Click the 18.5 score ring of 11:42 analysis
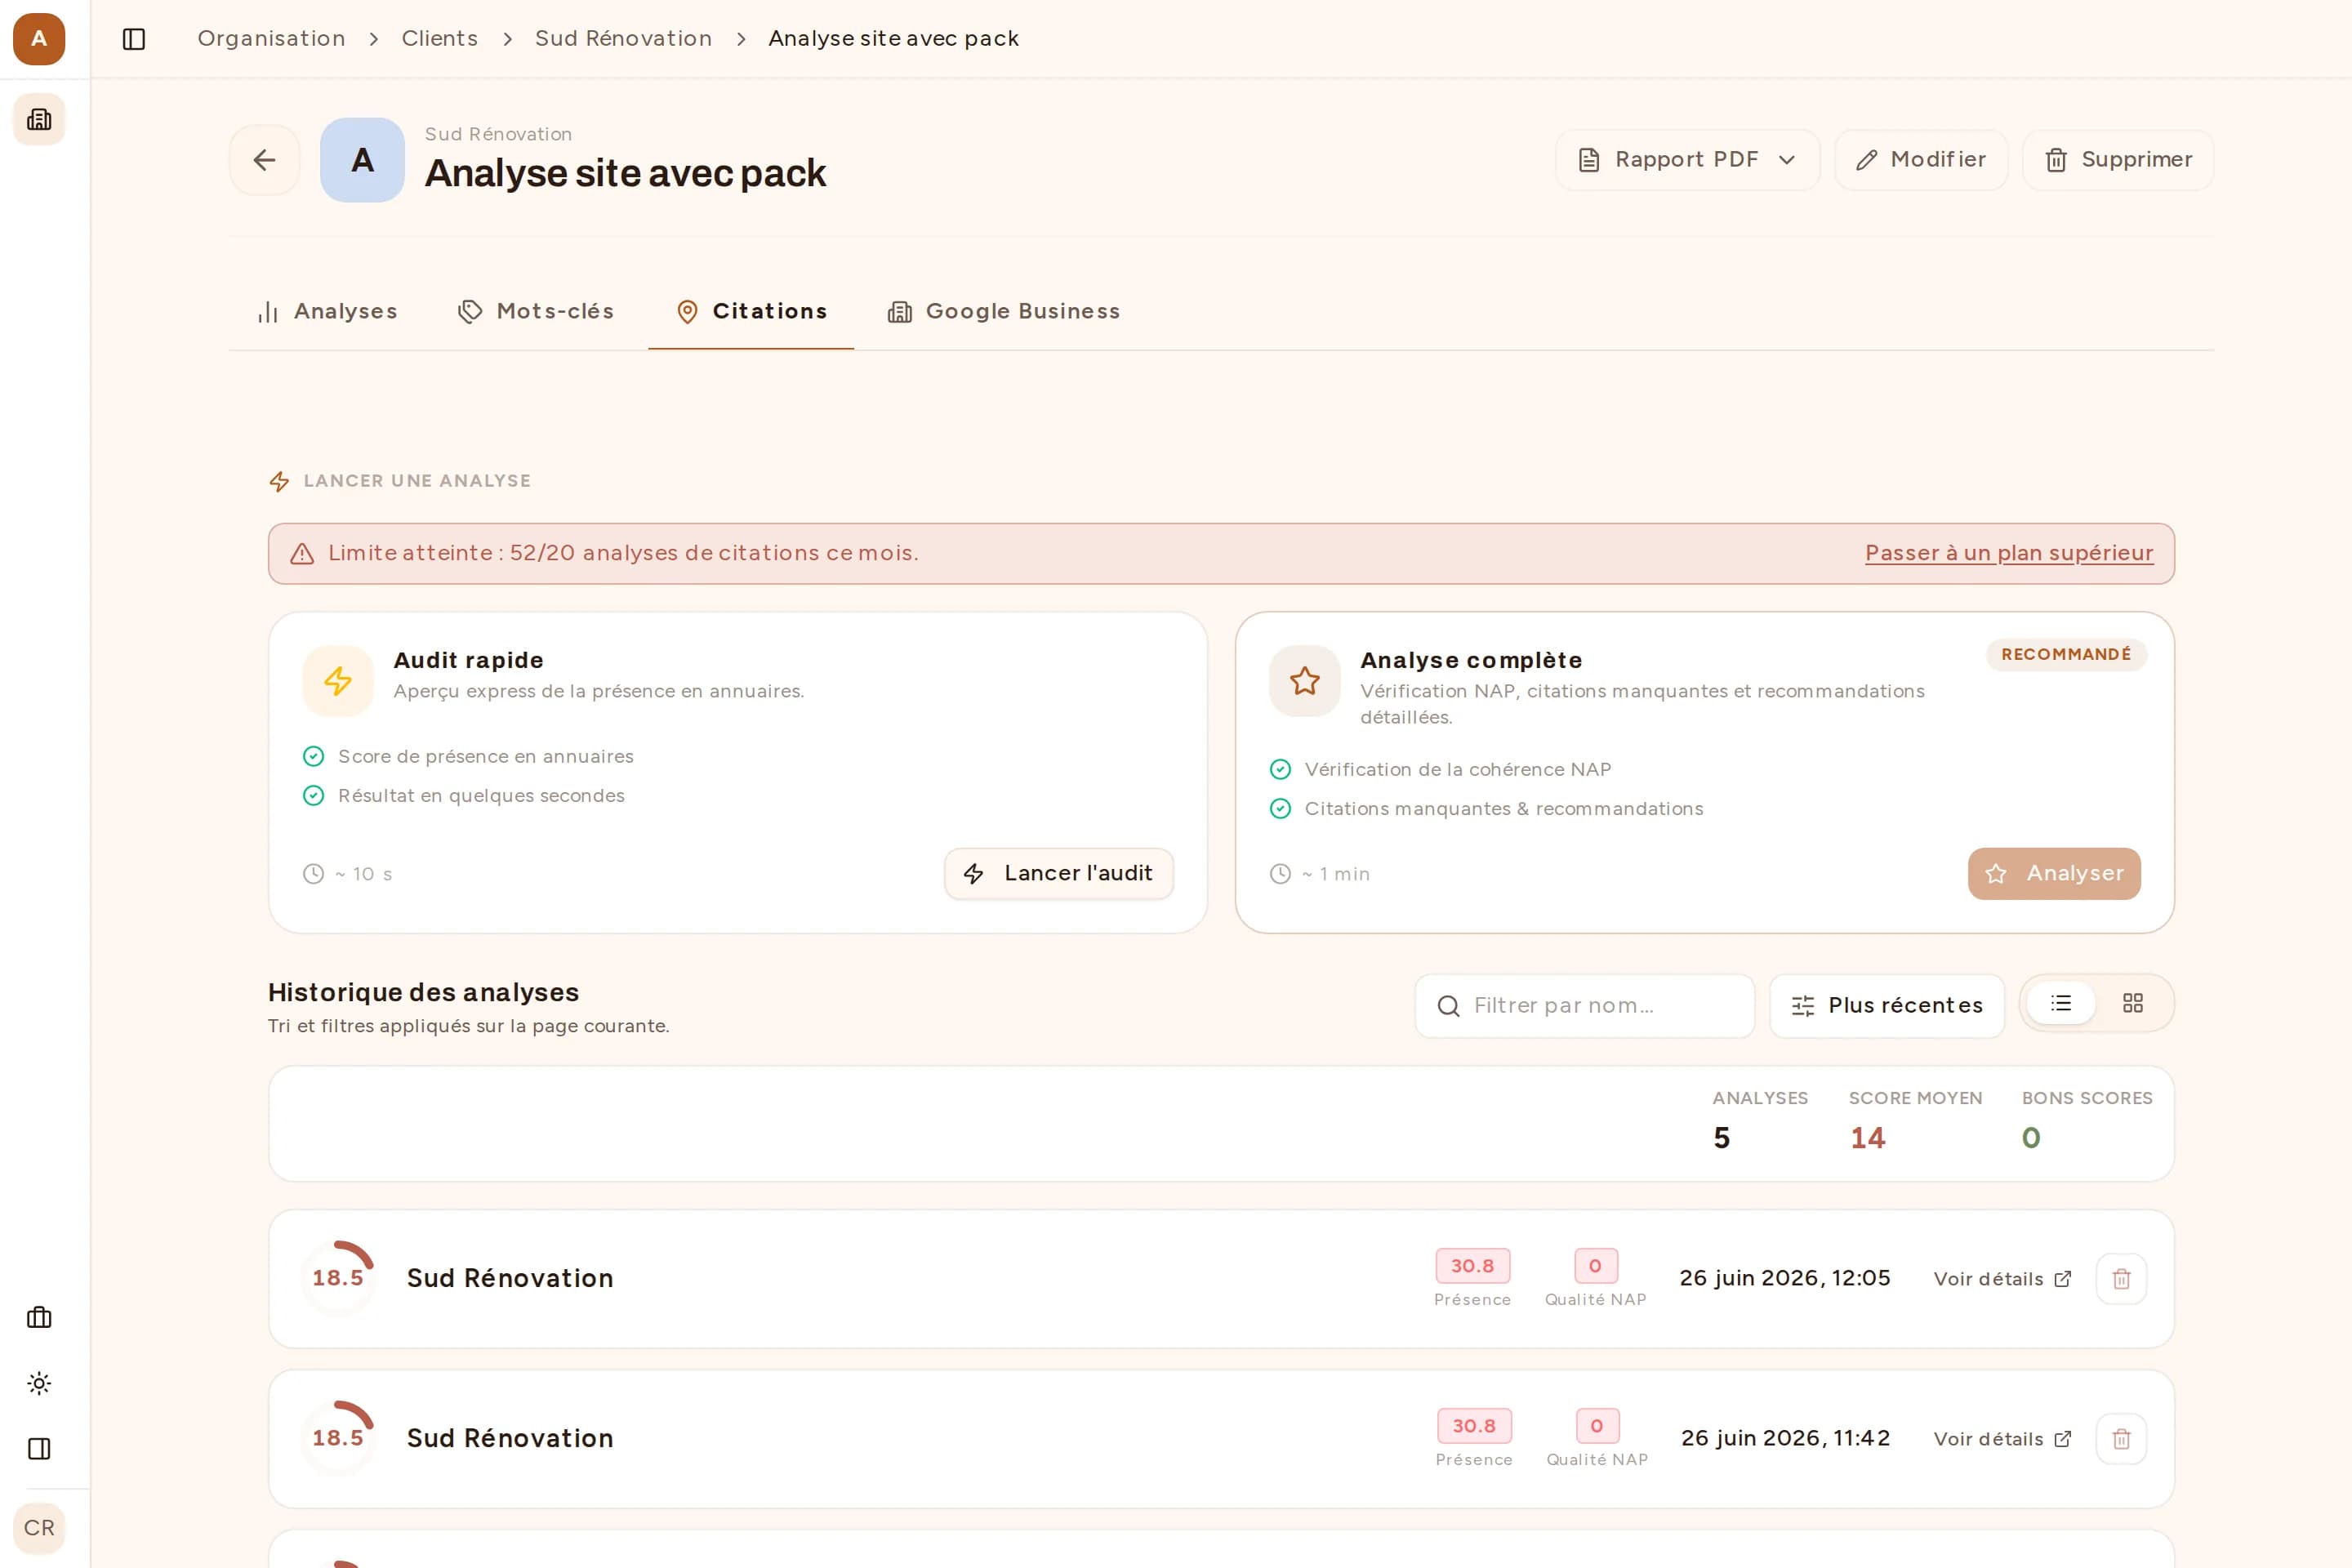 [338, 1438]
